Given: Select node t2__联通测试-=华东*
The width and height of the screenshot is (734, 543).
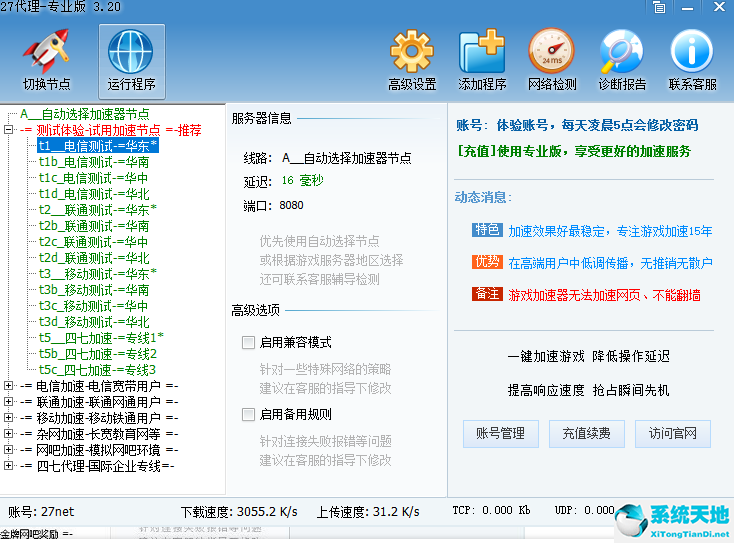Looking at the screenshot, I should coord(97,210).
